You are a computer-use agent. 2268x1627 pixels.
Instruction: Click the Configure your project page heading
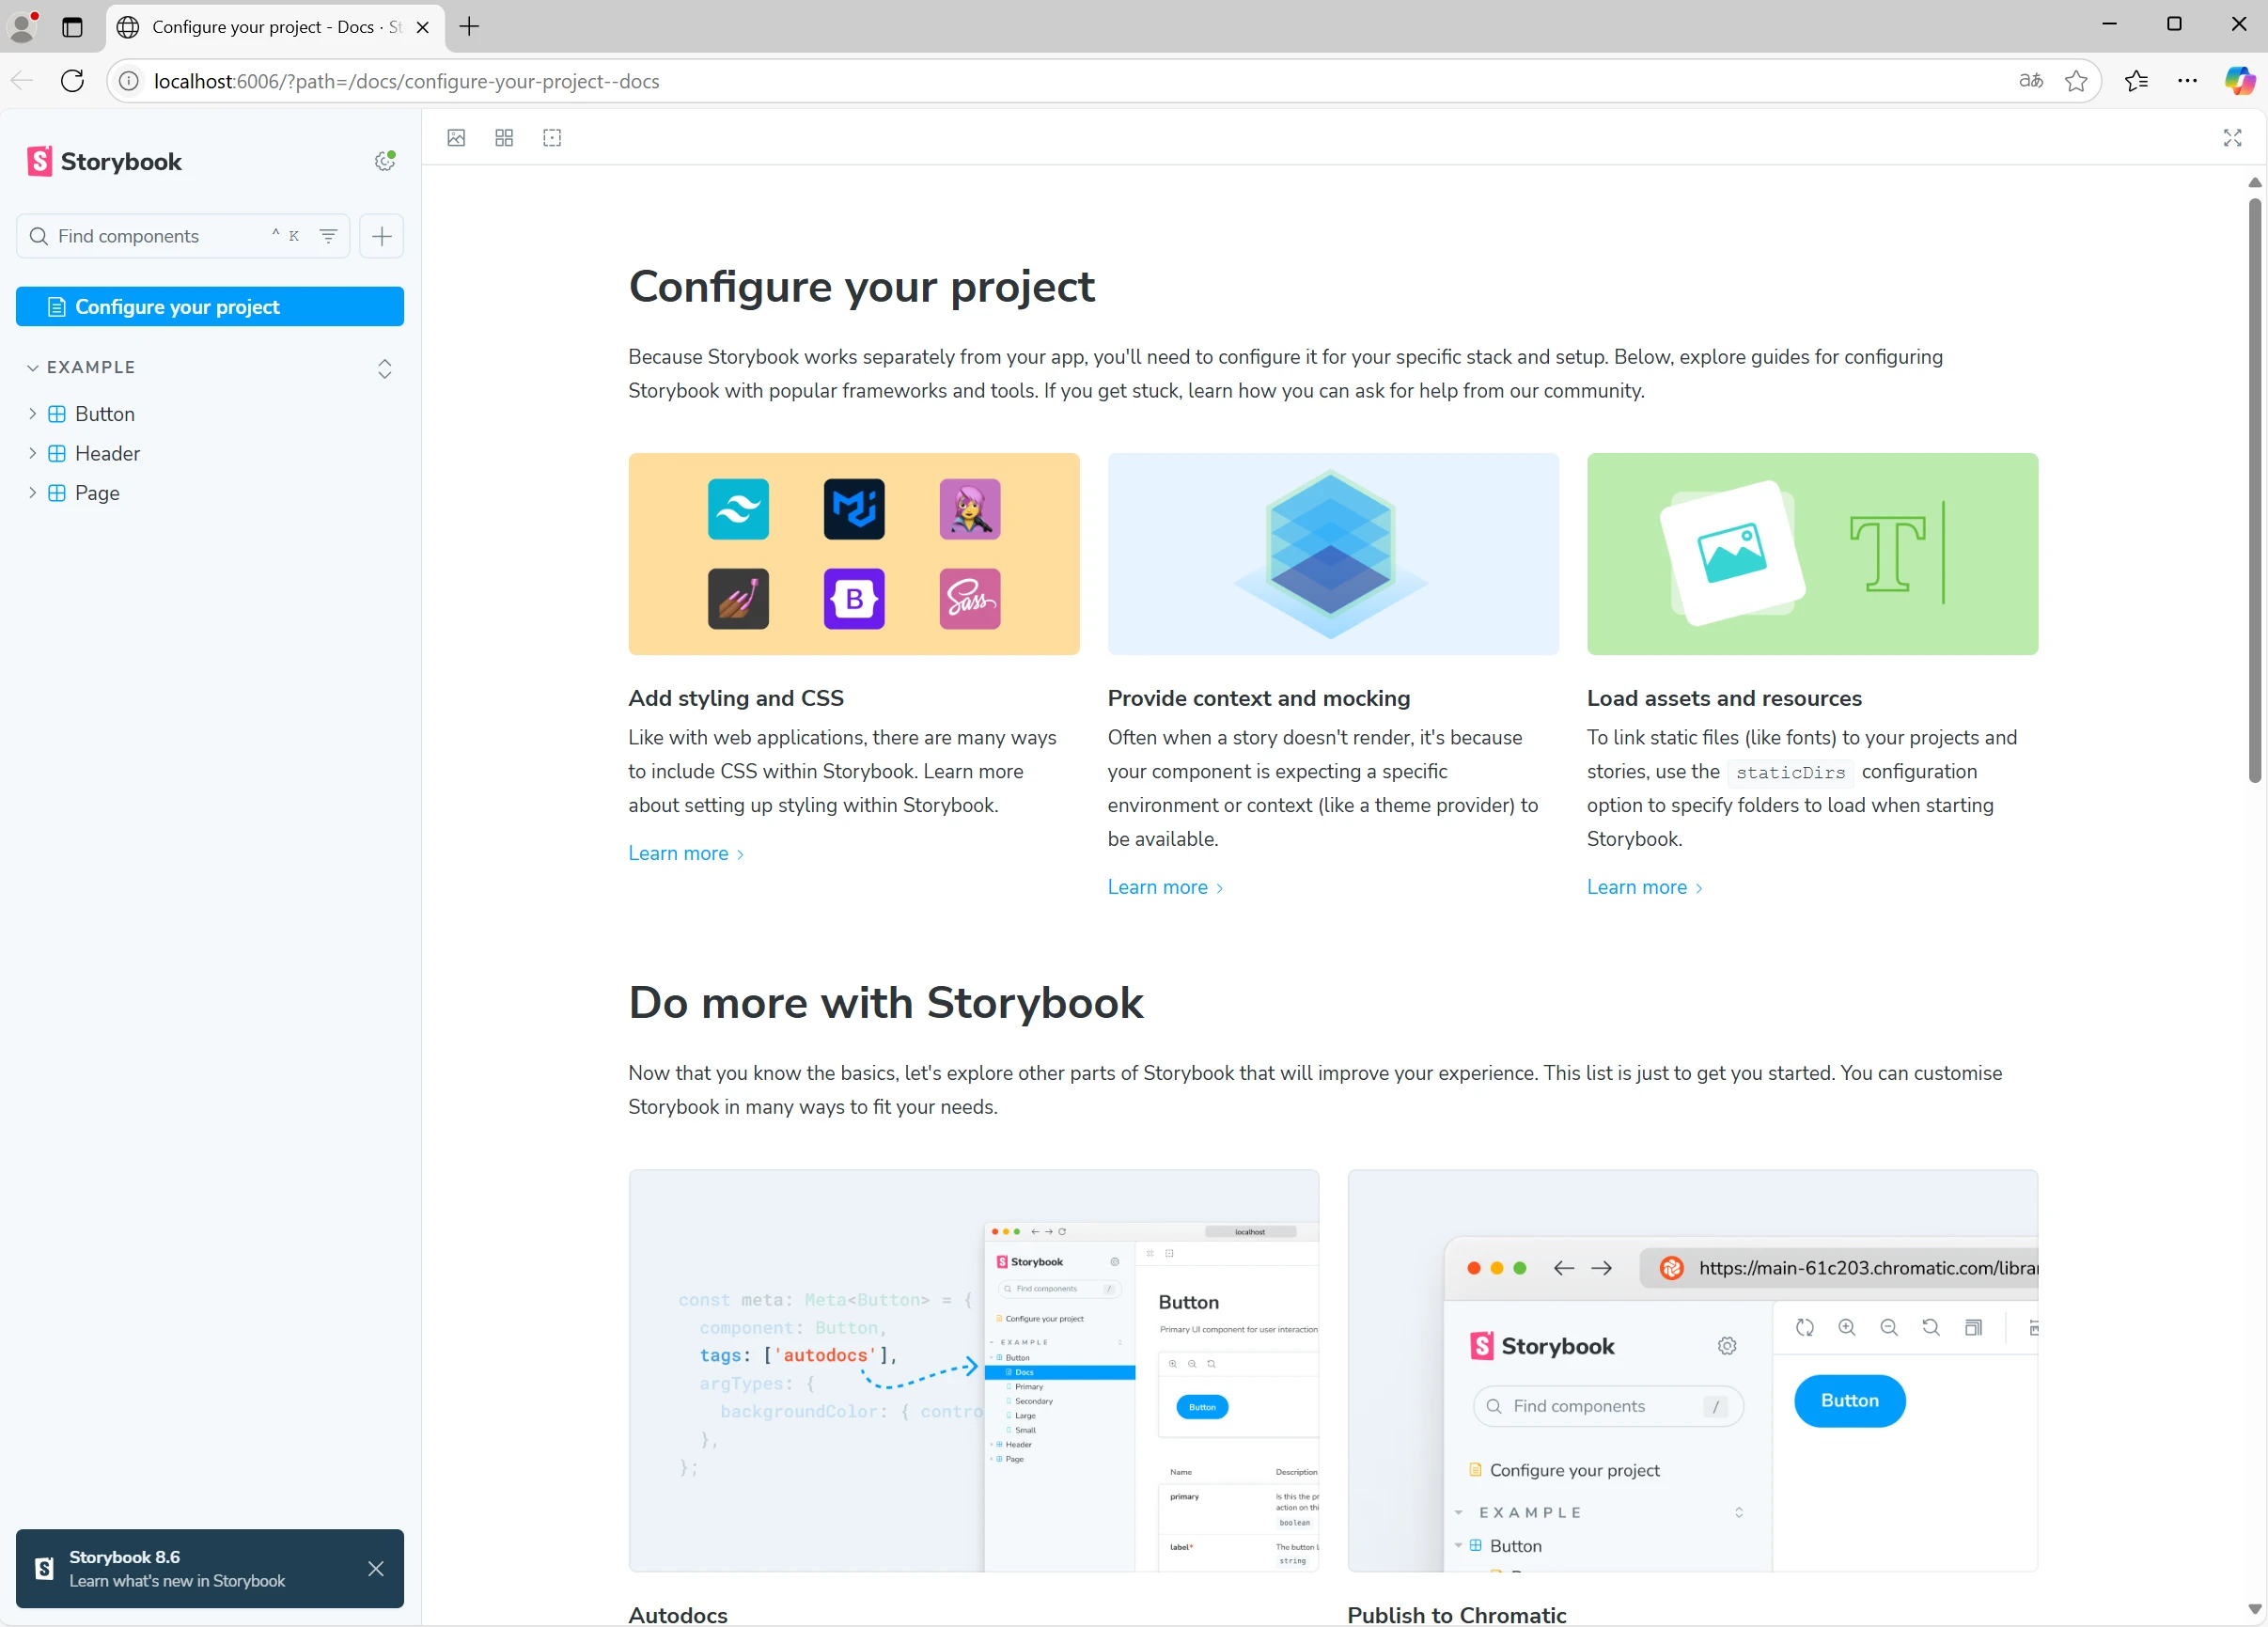(861, 286)
